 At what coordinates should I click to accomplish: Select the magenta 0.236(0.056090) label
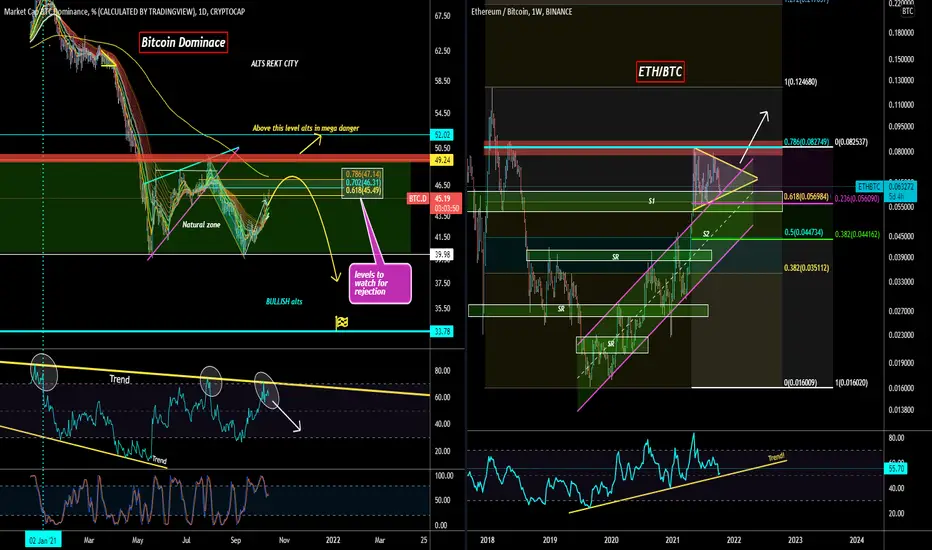coord(857,199)
